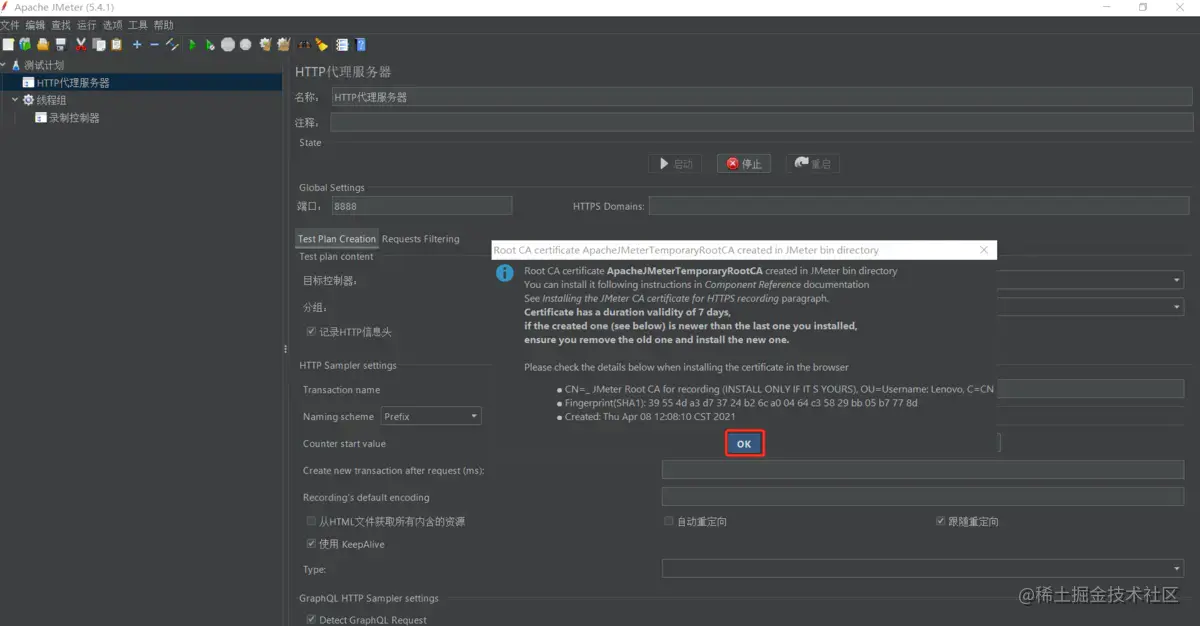Clear results using first broom-gear icon
Image resolution: width=1200 pixels, height=626 pixels.
tap(265, 44)
